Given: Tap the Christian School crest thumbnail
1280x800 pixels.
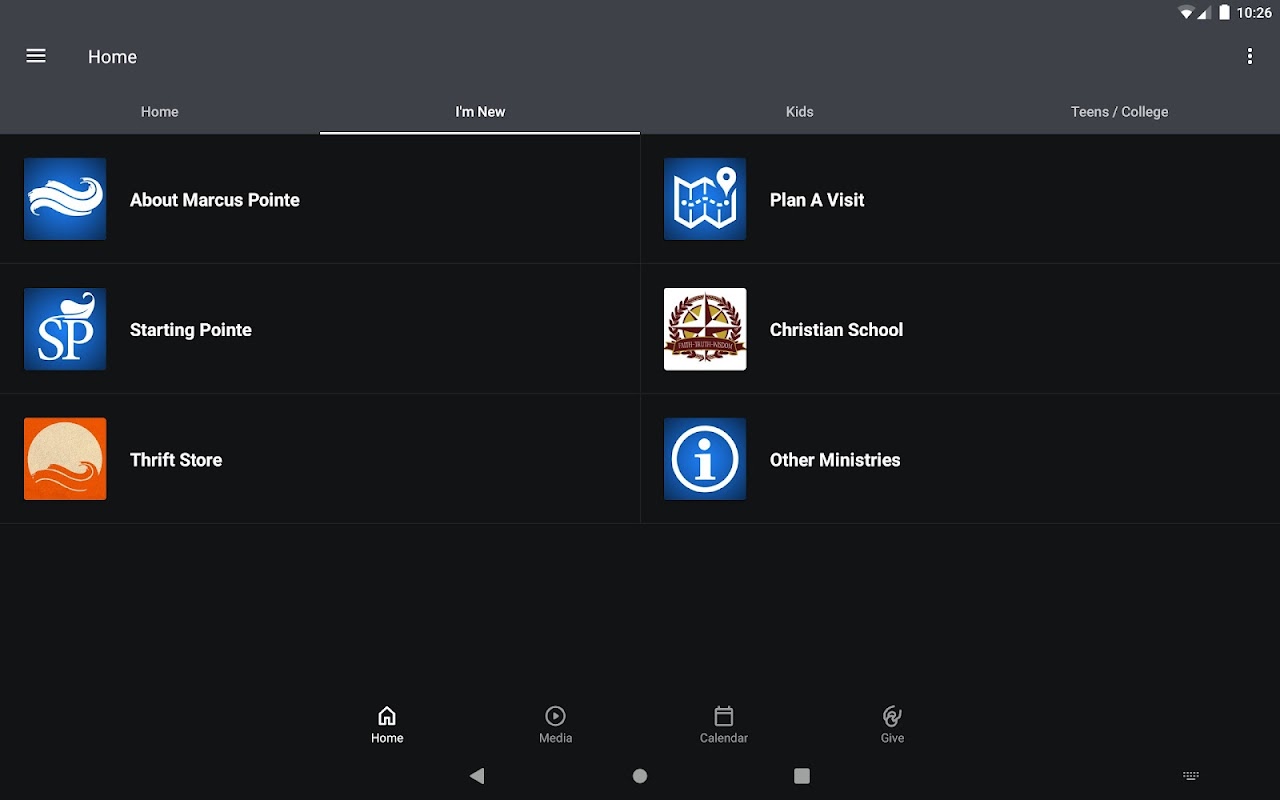Looking at the screenshot, I should coord(705,329).
